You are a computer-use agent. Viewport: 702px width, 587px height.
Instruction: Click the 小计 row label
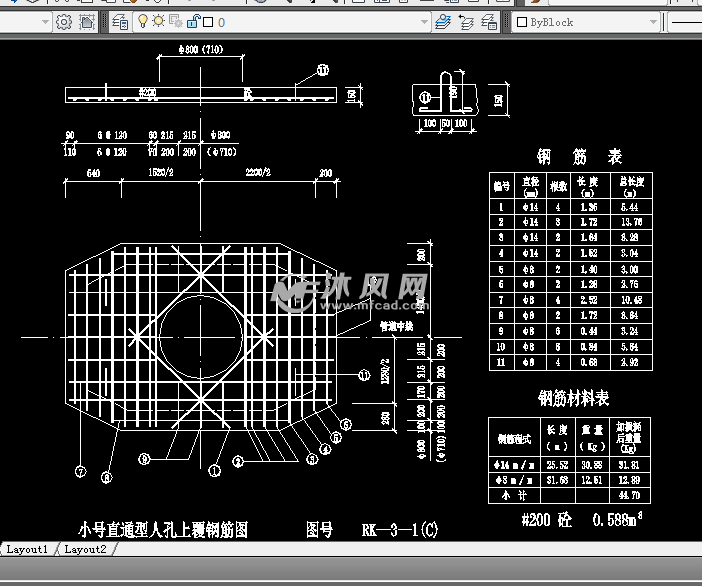pyautogui.click(x=514, y=496)
